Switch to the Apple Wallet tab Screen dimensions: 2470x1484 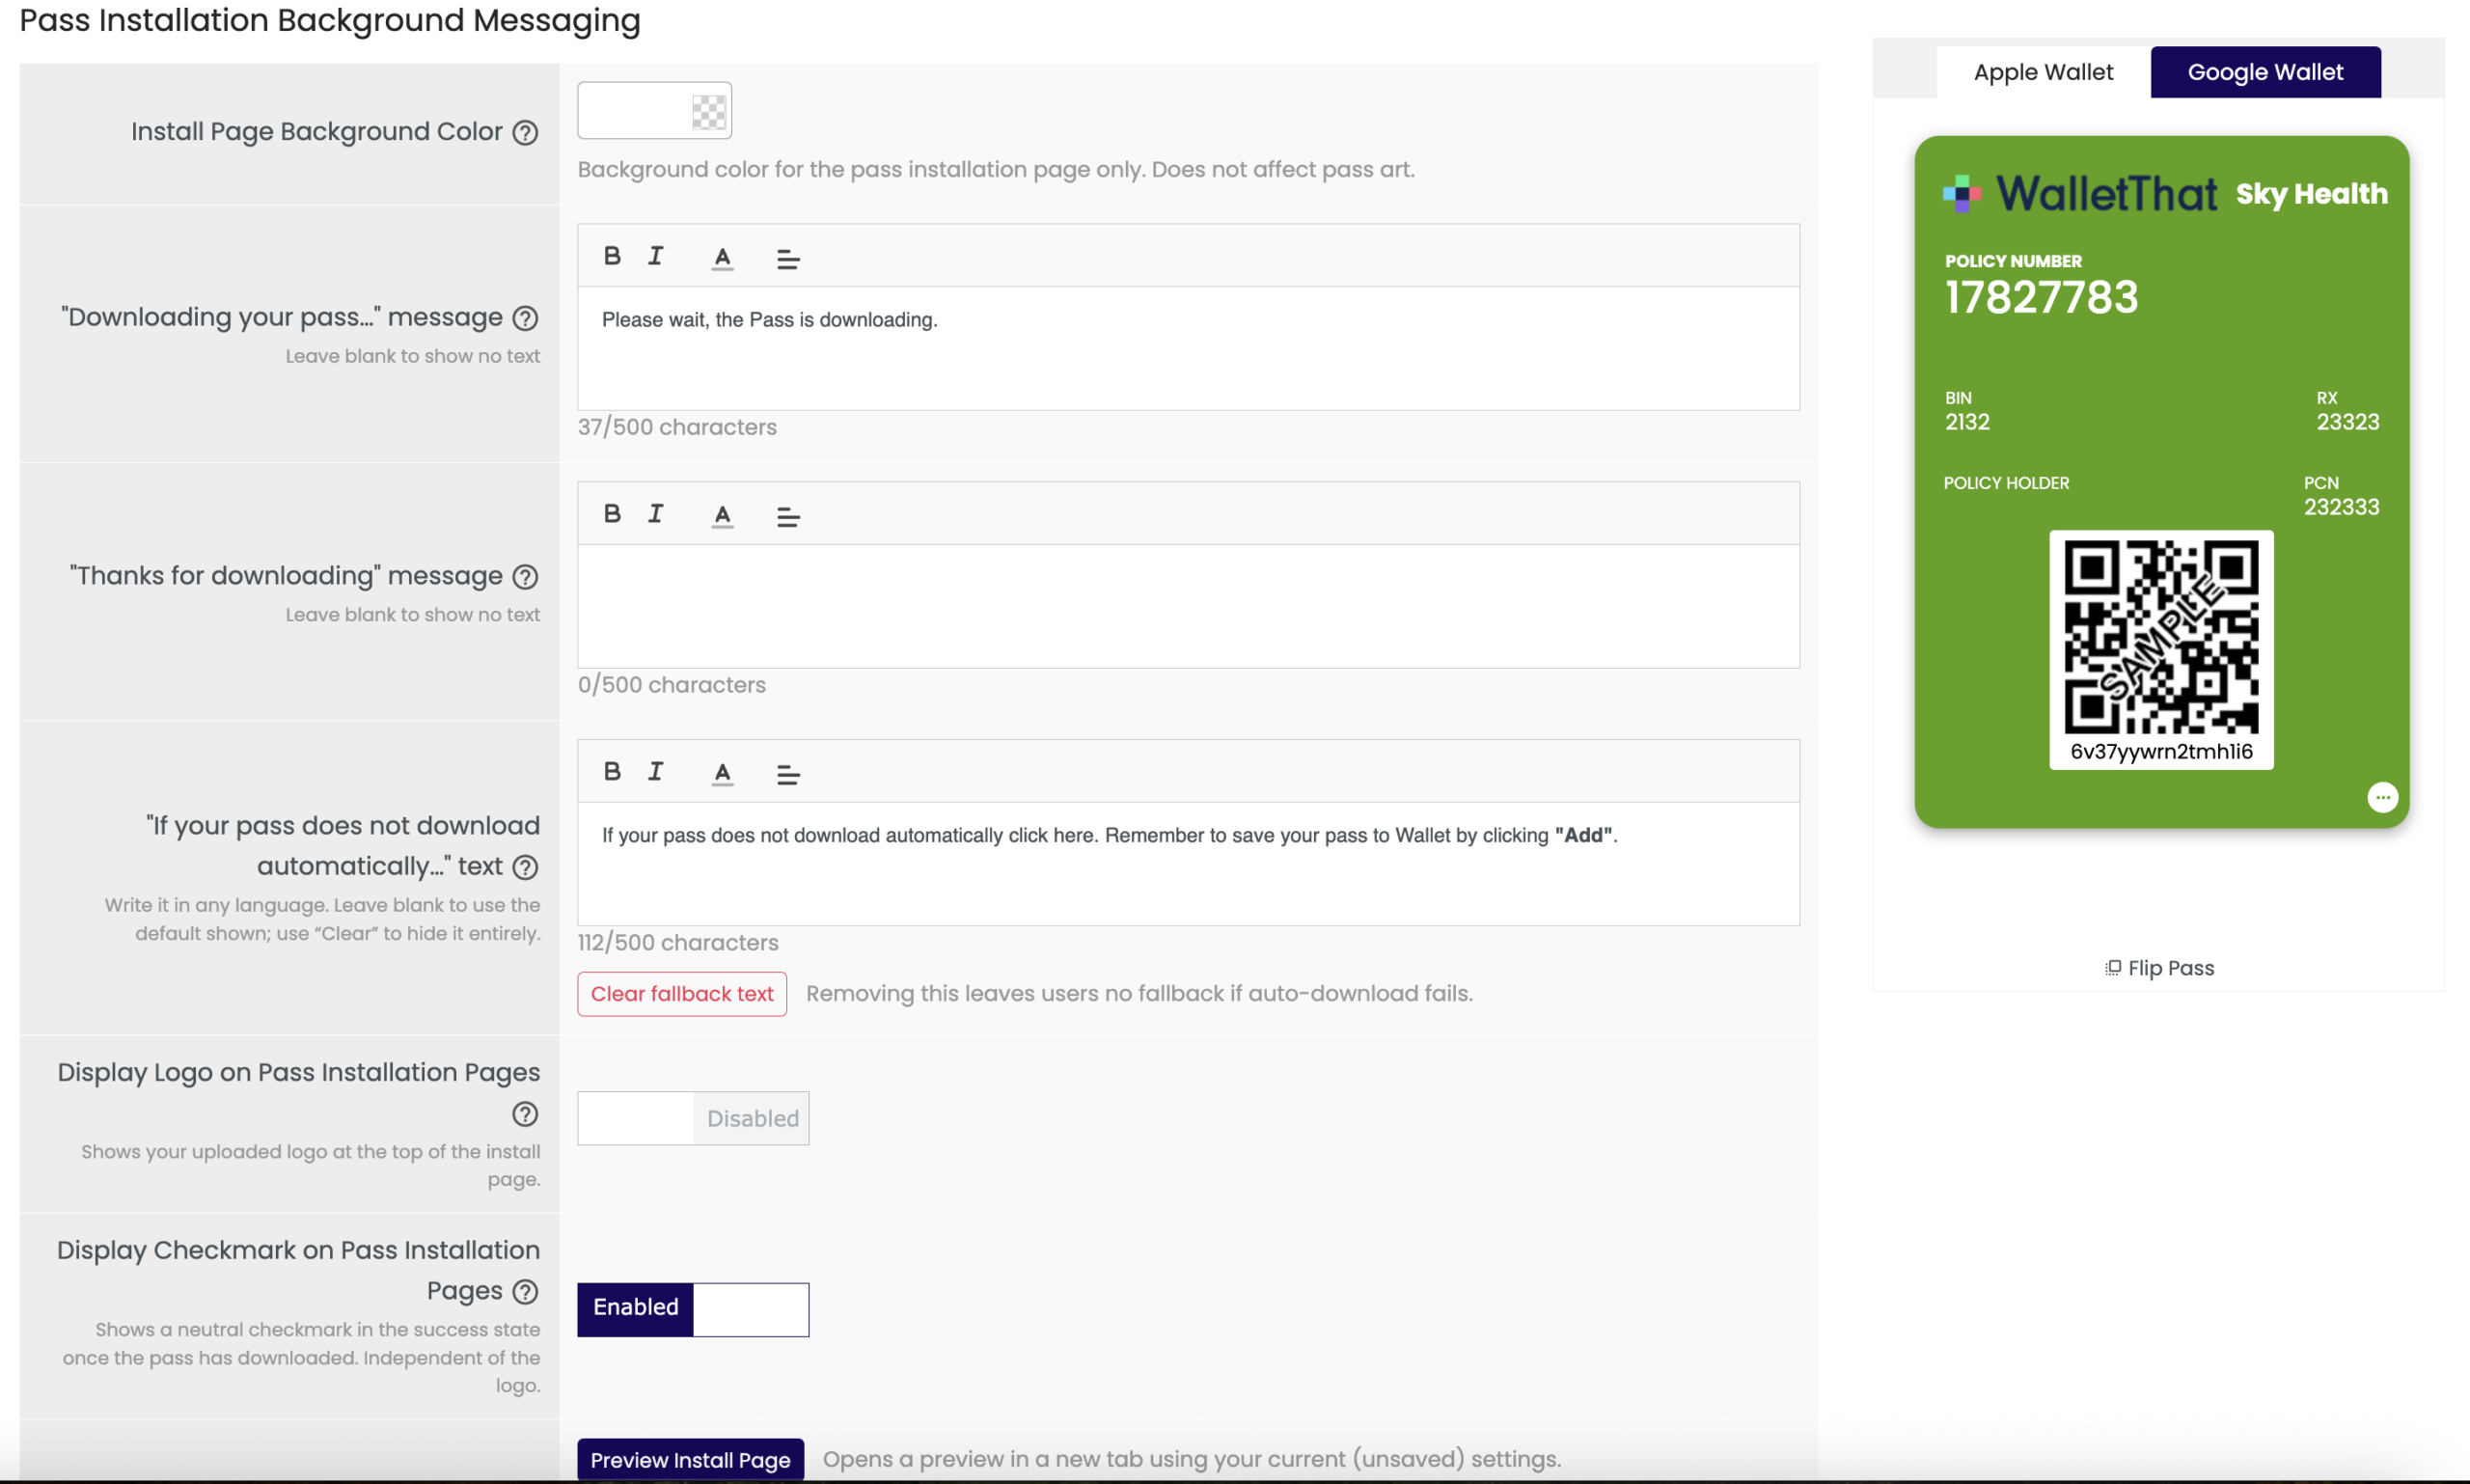(x=2043, y=72)
